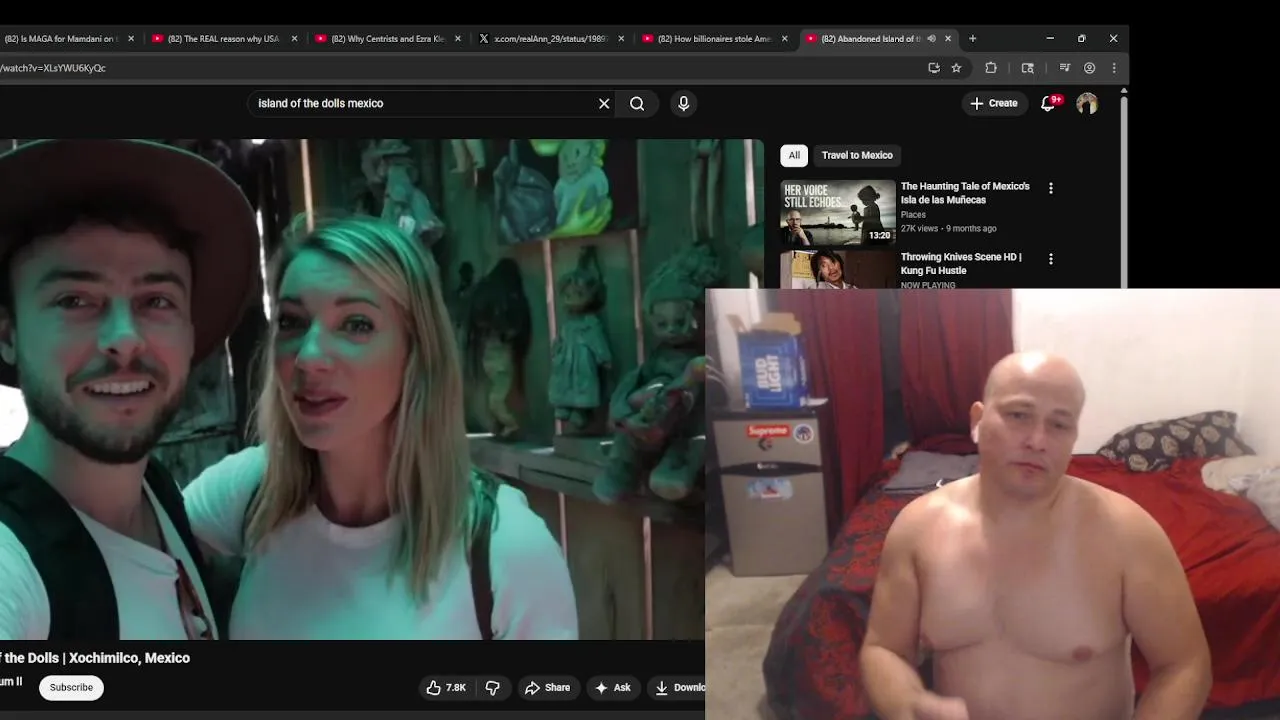Close 'The REAL reason why USA' tab

click(294, 39)
